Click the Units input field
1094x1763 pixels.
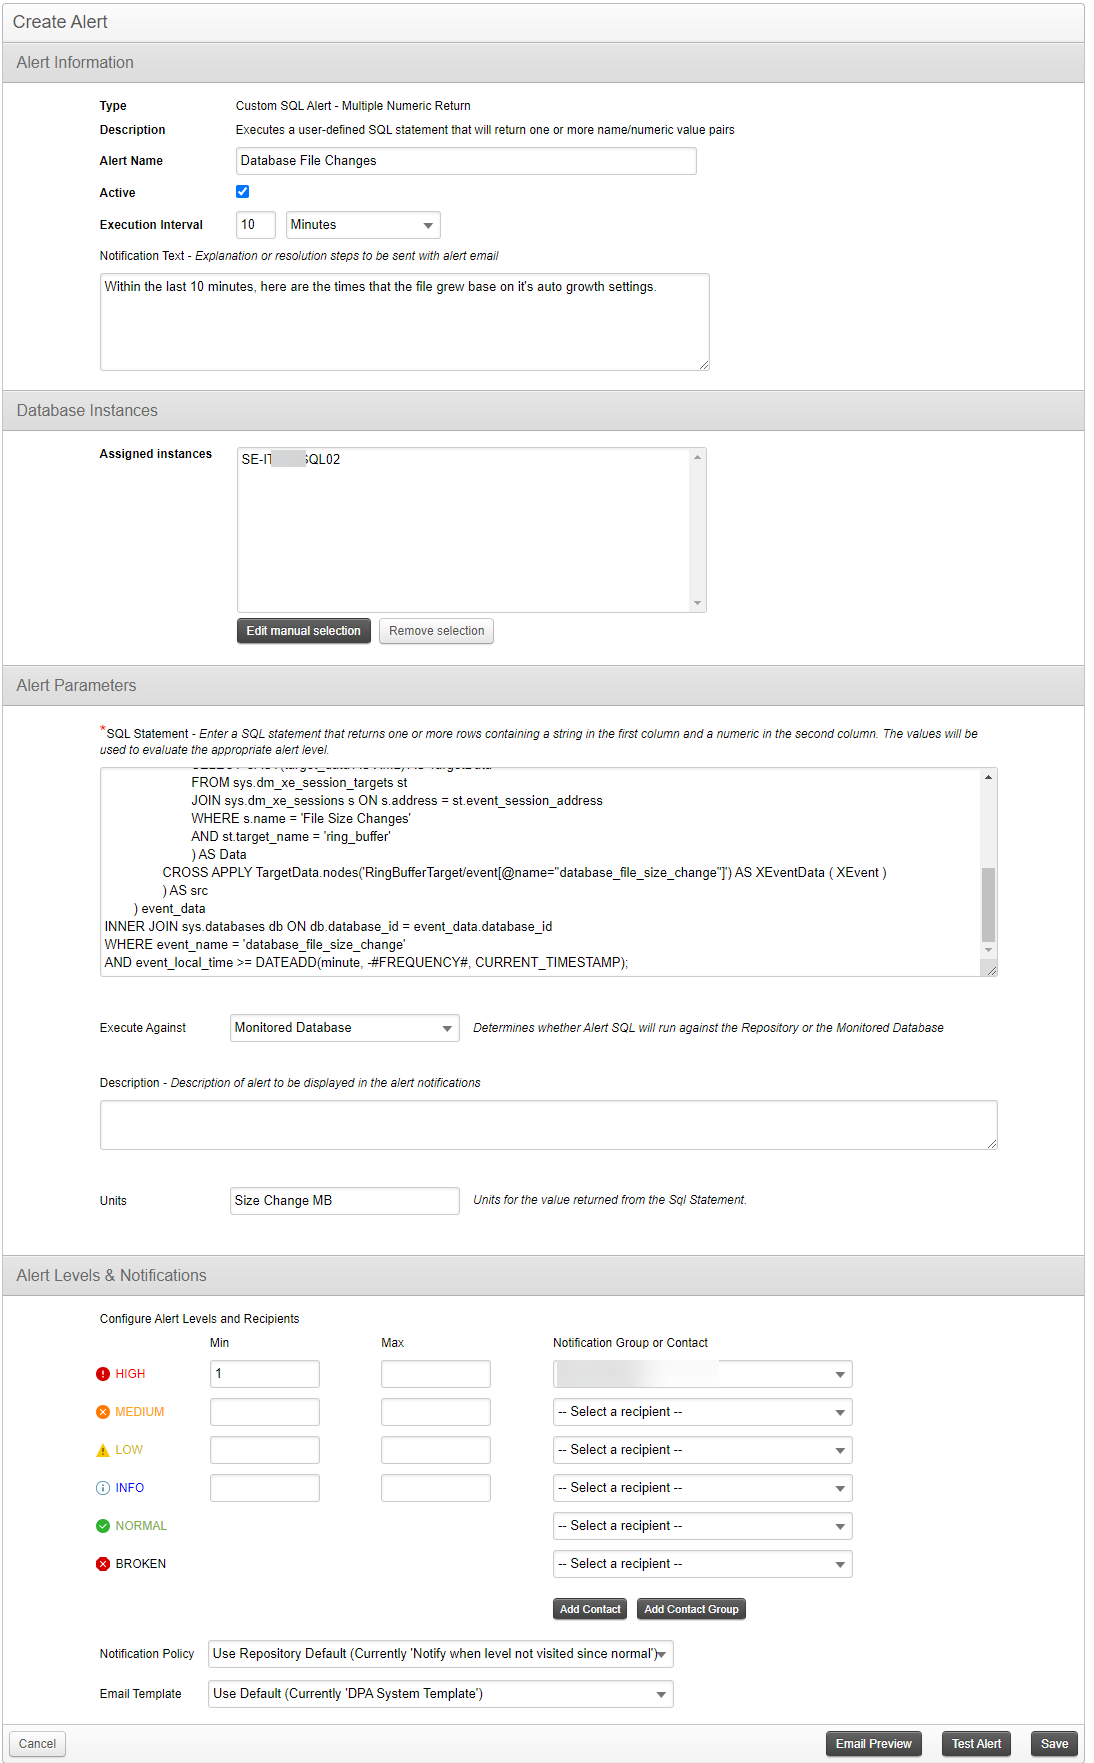click(x=345, y=1201)
